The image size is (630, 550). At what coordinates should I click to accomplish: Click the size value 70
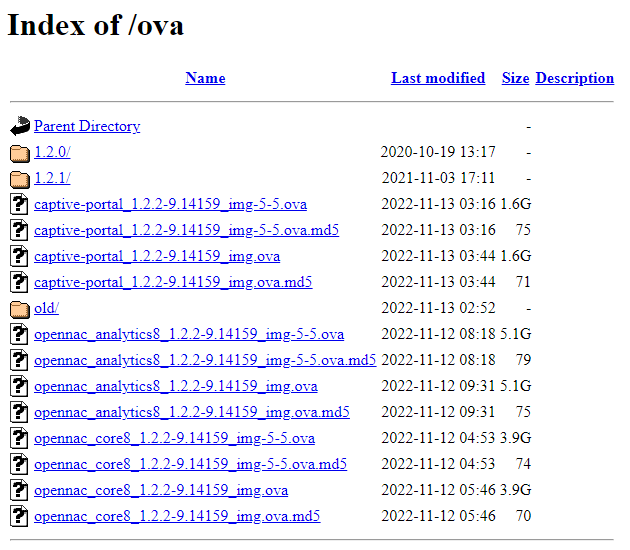523,516
